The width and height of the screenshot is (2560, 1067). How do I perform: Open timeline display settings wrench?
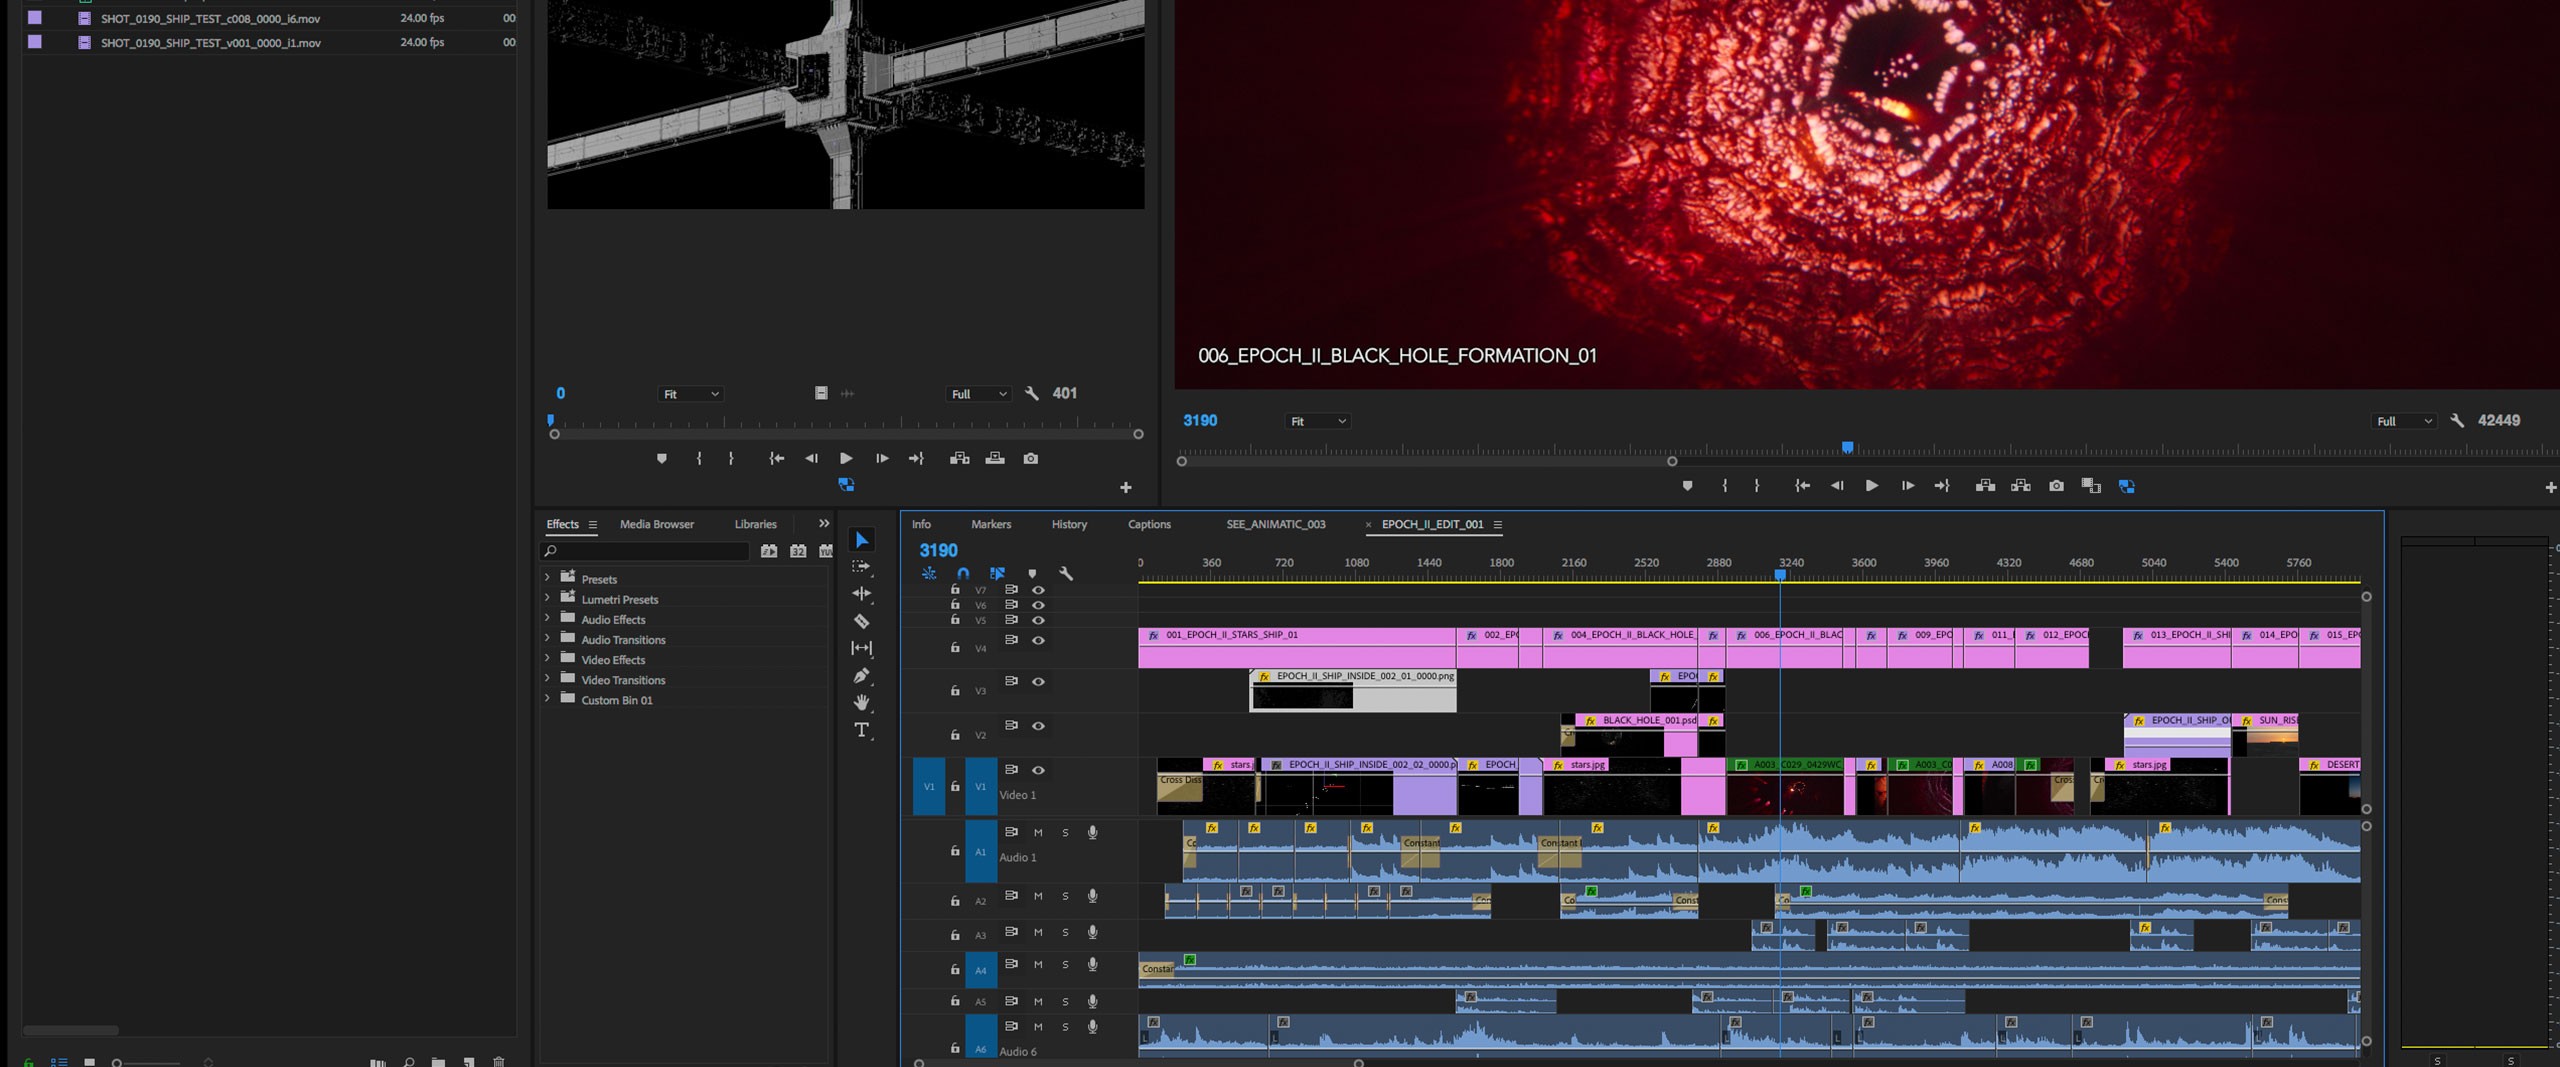pos(1066,574)
